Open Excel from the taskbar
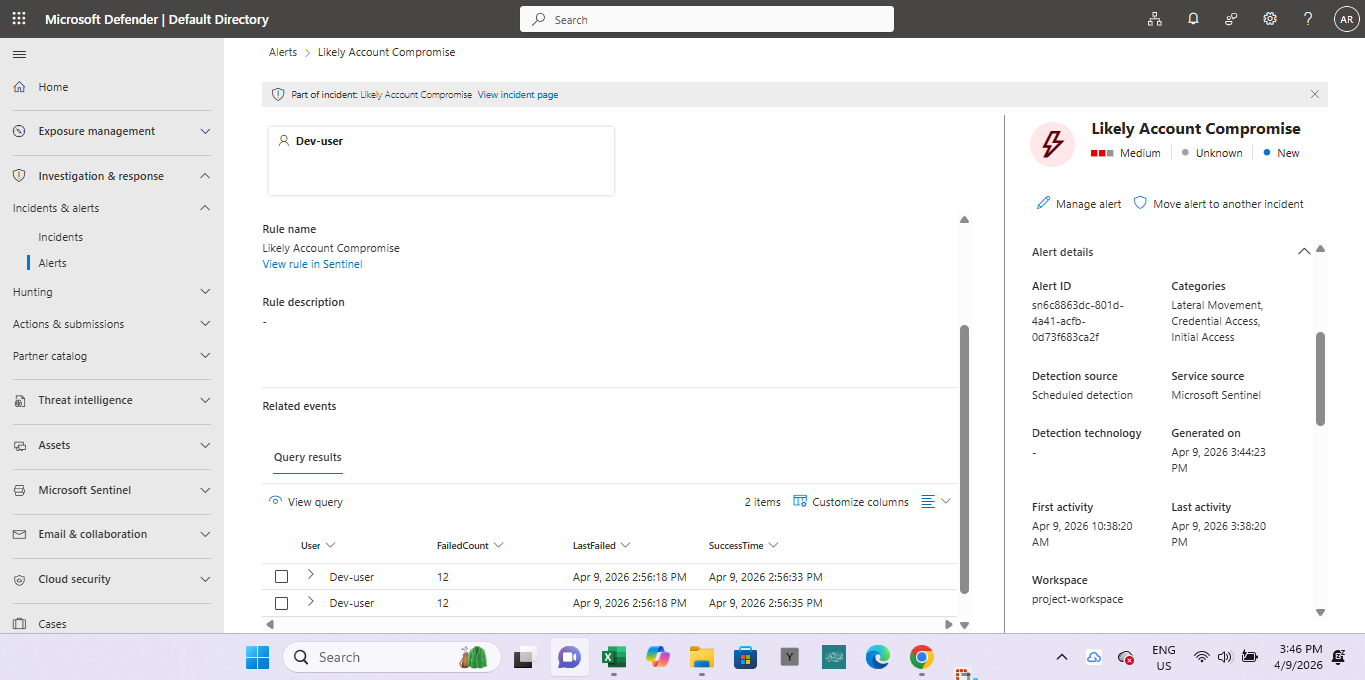Viewport: 1365px width, 680px height. pos(613,657)
